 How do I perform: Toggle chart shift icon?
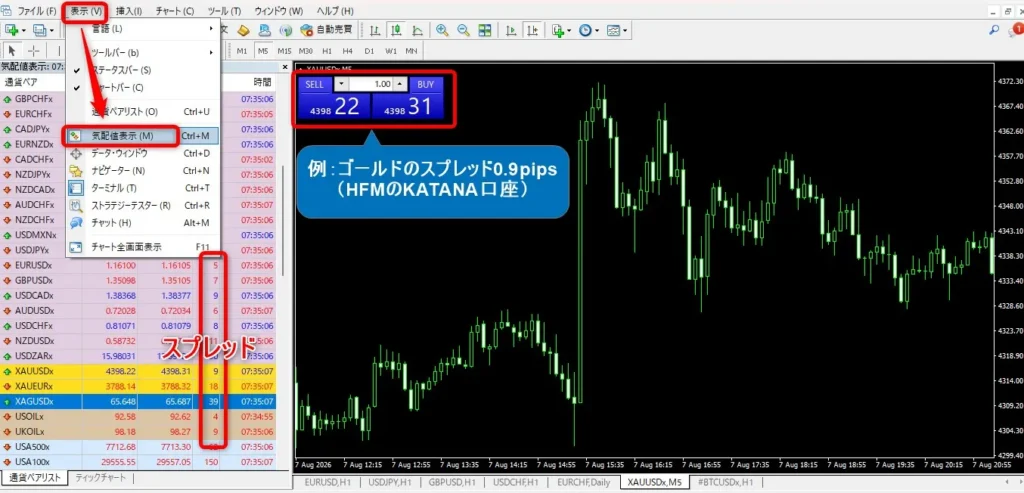[534, 30]
